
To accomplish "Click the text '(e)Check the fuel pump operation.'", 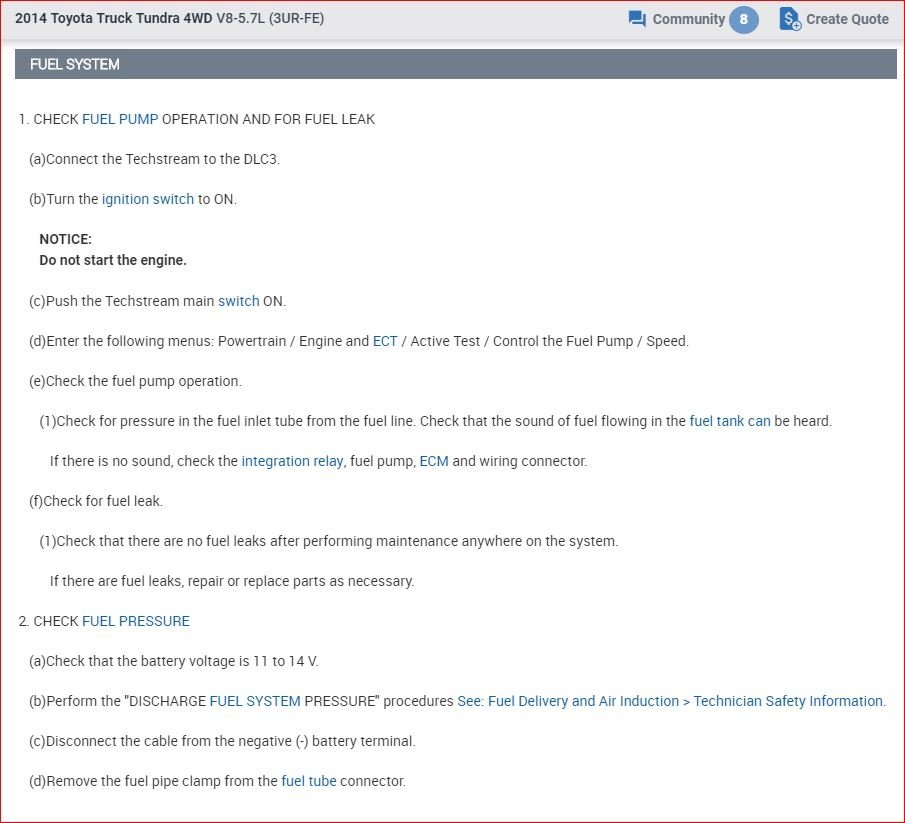I will point(135,381).
